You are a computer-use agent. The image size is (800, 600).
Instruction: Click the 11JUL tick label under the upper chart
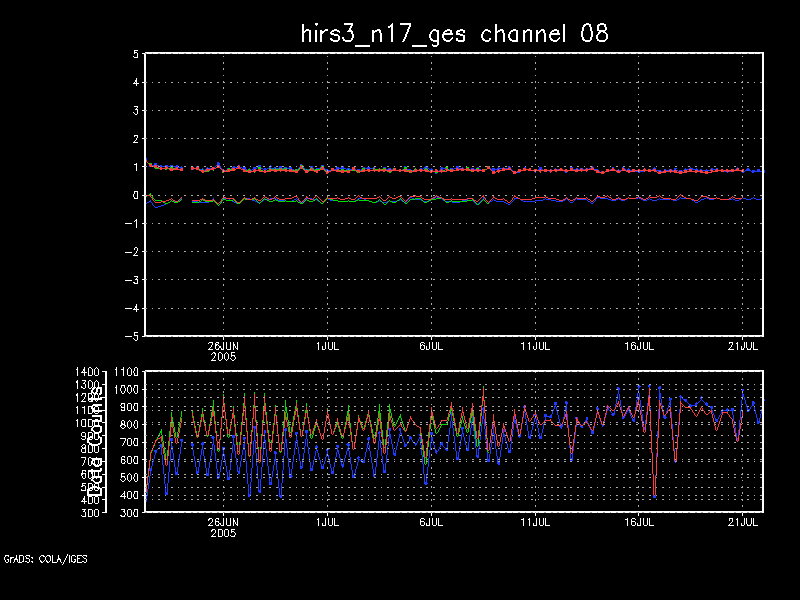point(535,345)
